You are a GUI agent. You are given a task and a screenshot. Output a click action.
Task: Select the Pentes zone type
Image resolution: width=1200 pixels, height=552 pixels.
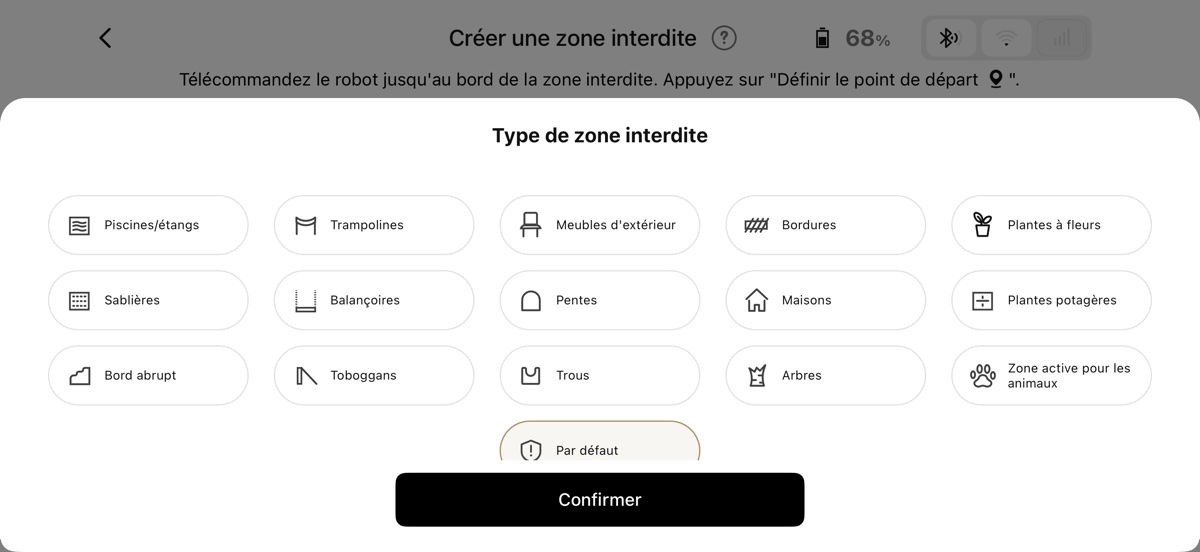(x=600, y=300)
